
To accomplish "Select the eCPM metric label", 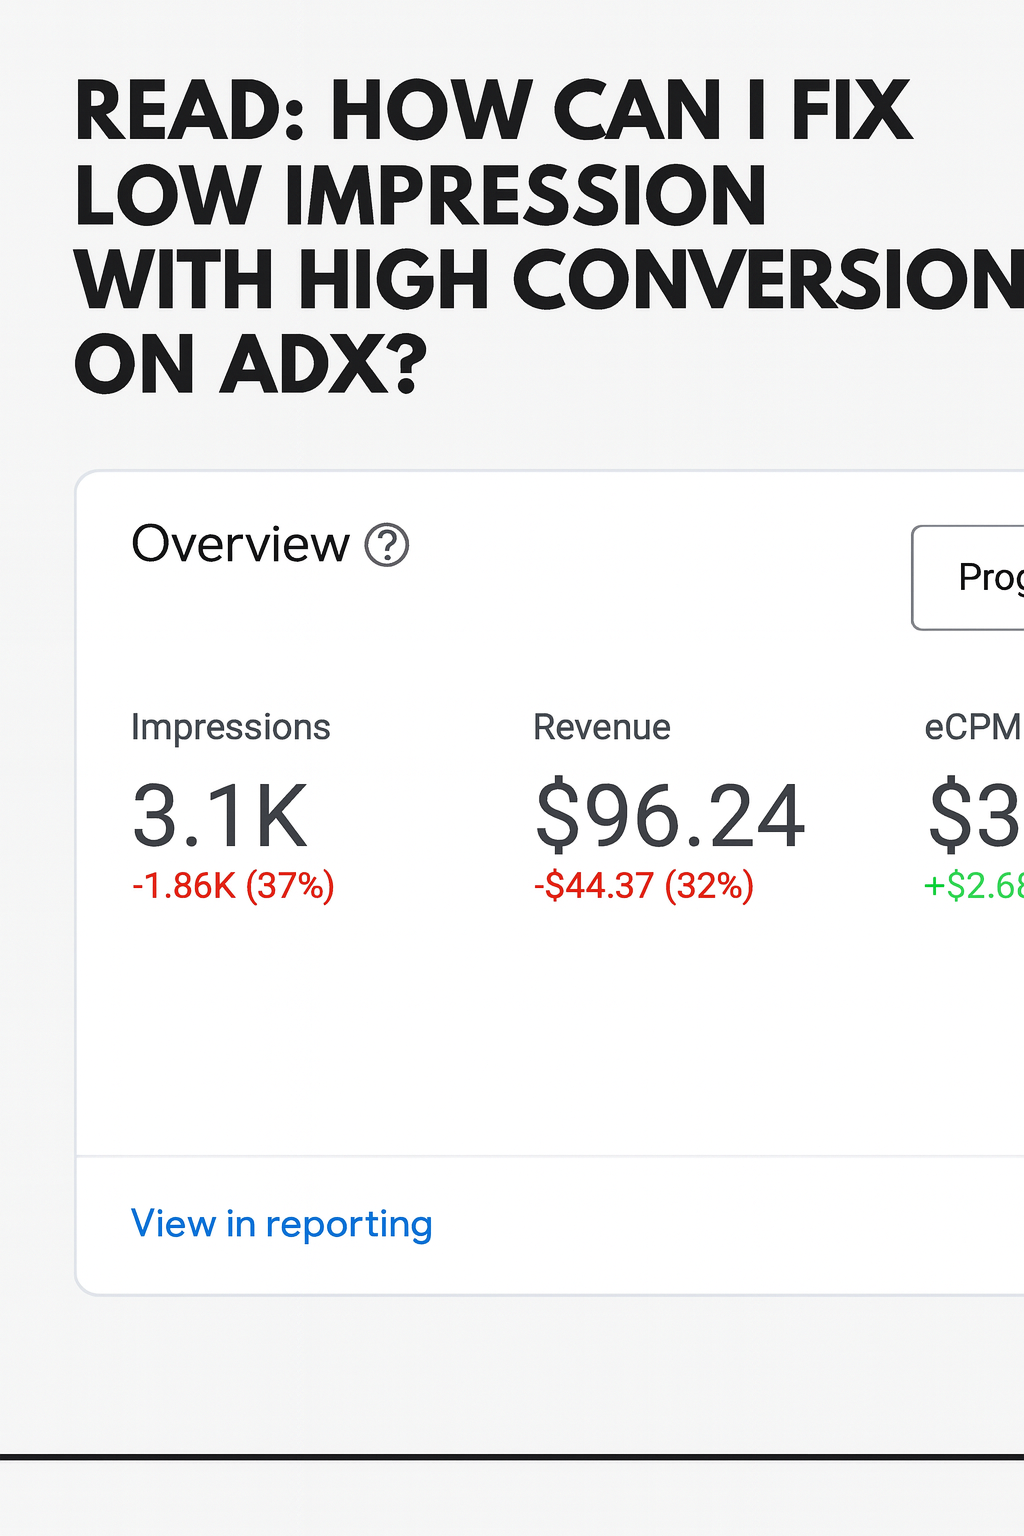I will [972, 727].
